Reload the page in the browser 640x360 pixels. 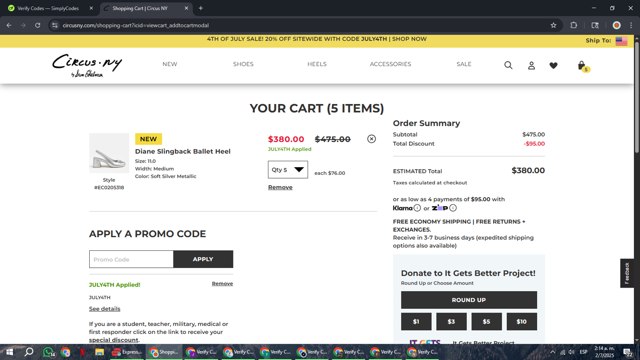(x=37, y=25)
